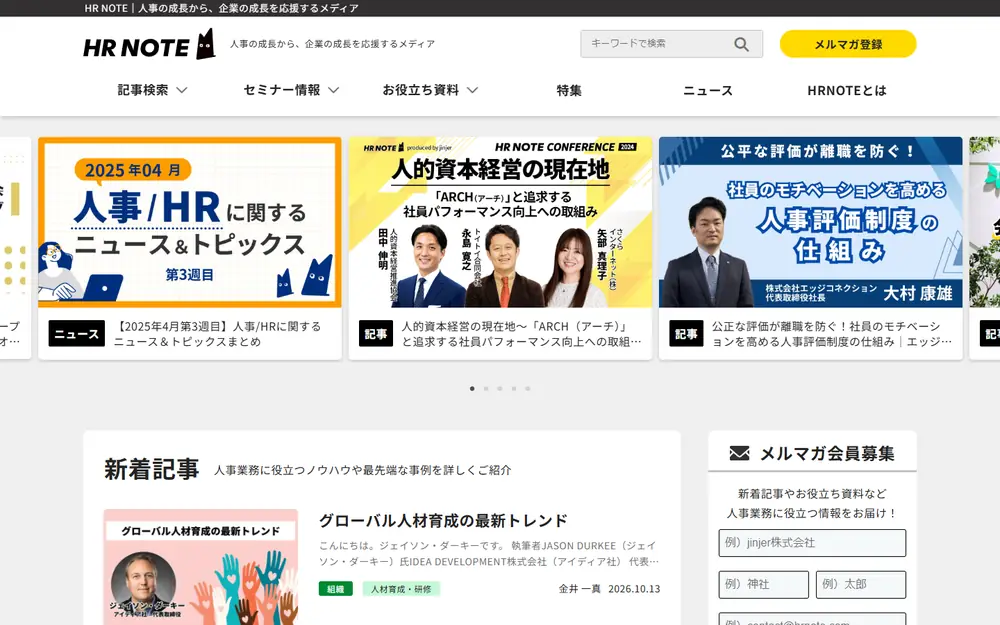Click the グローバル人材育成 article thumbnail
1000x625 pixels.
click(x=201, y=567)
